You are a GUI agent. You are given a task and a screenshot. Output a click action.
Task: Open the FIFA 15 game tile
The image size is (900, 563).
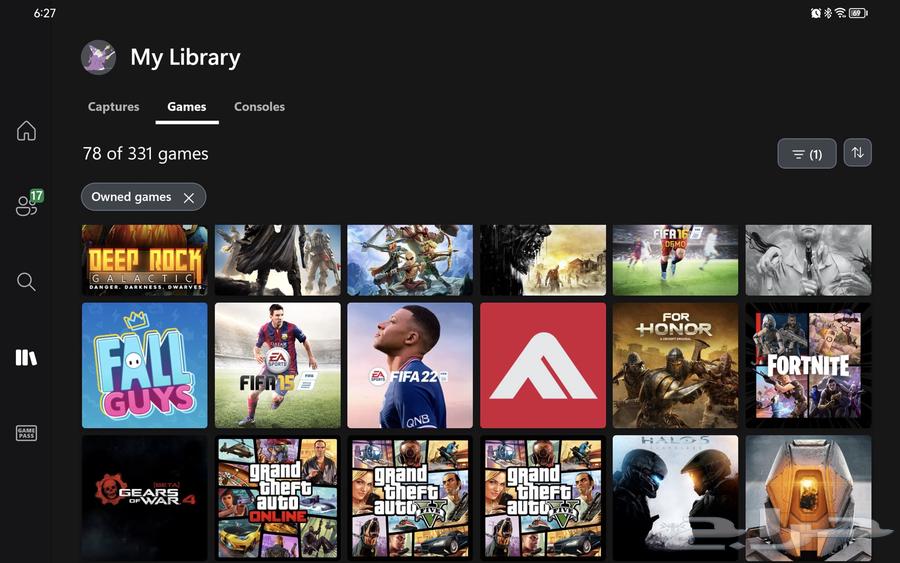277,366
